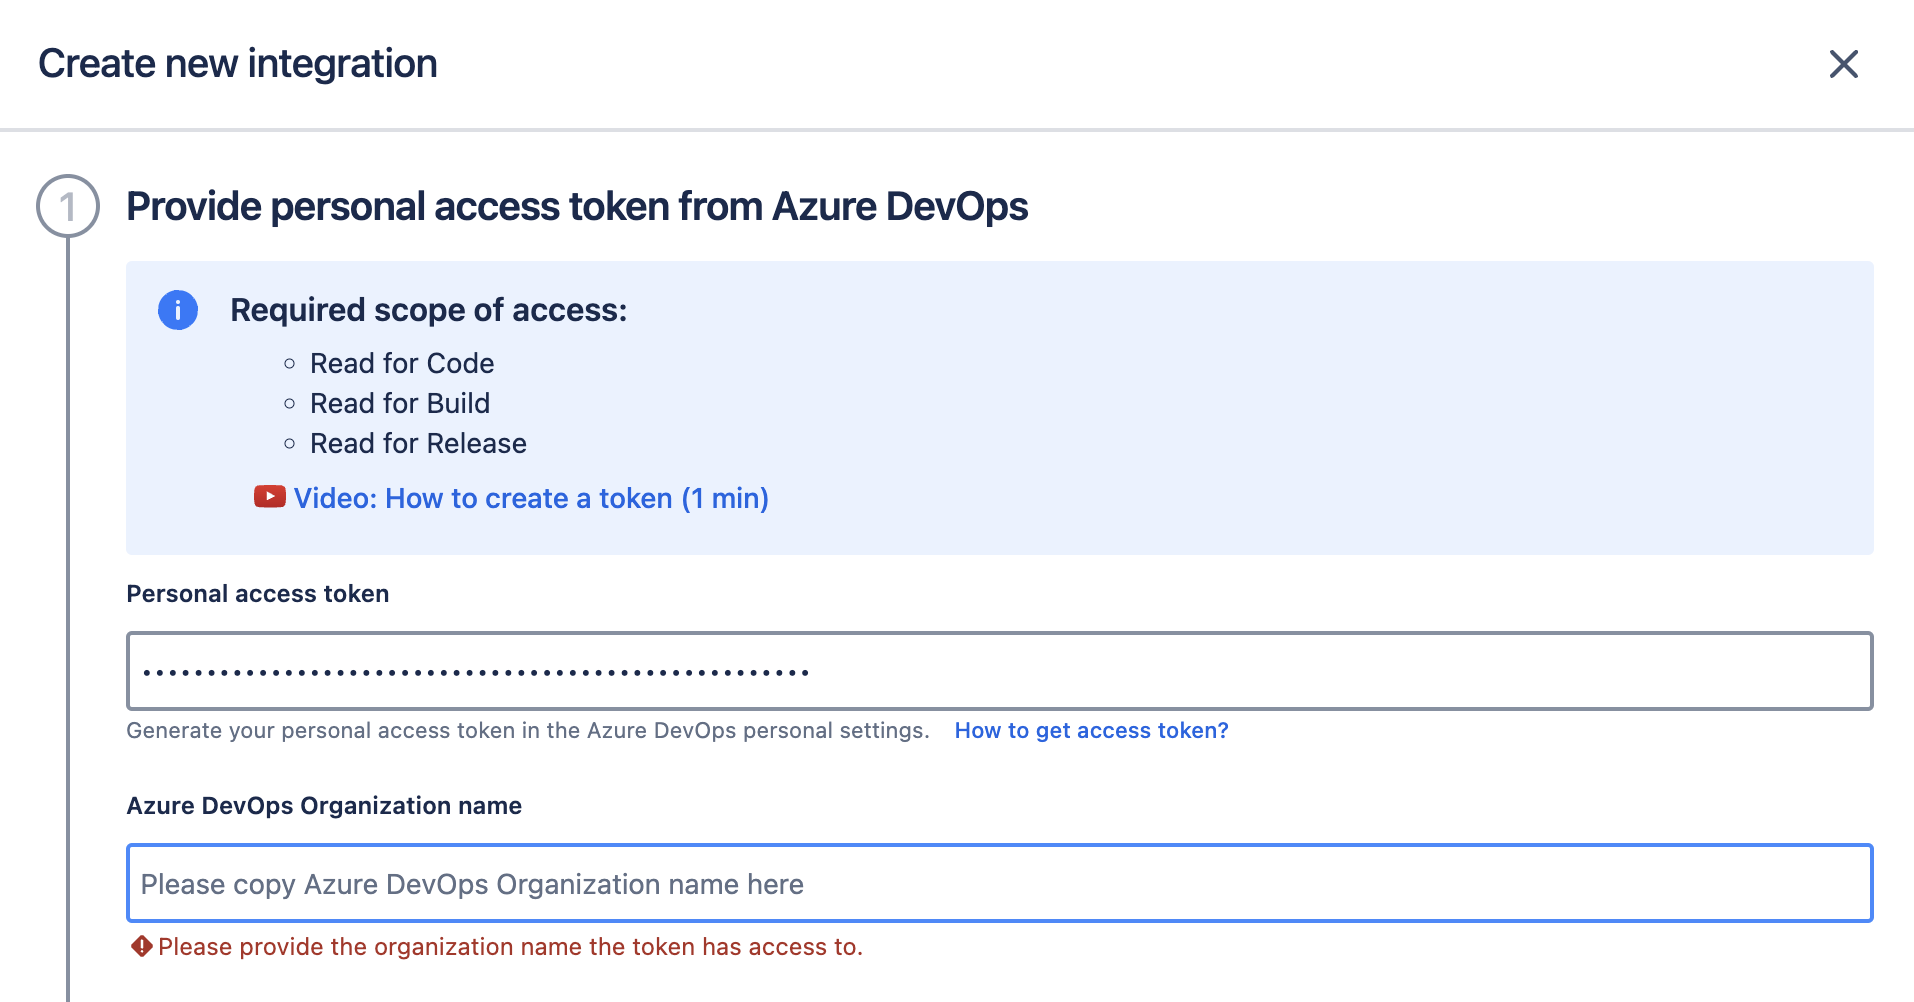Select the 'Read for Code' scope item

pyautogui.click(x=401, y=363)
